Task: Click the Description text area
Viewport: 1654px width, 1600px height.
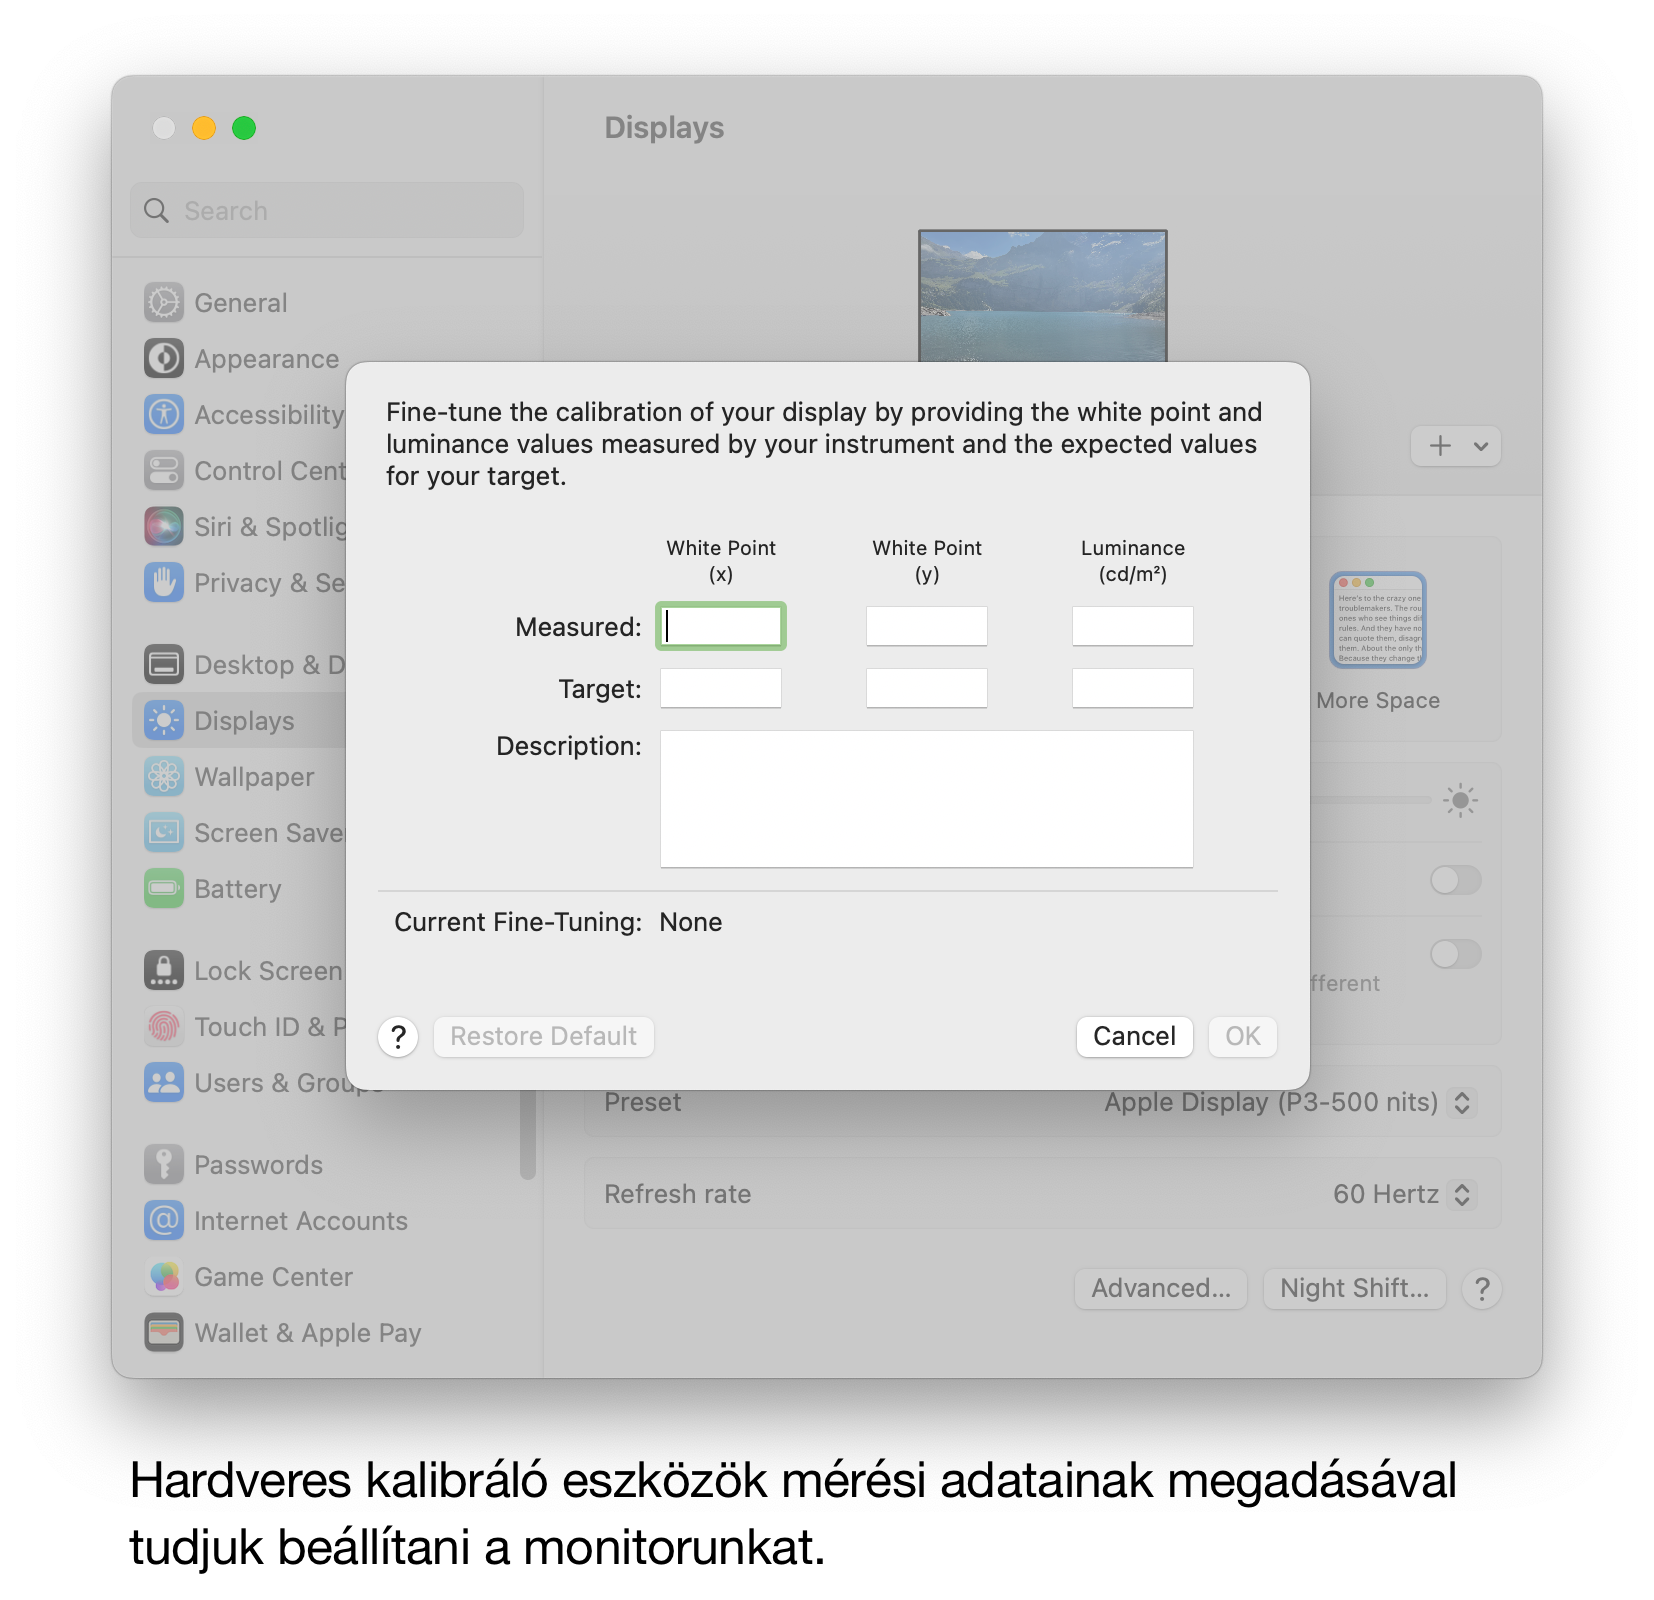Action: (927, 799)
